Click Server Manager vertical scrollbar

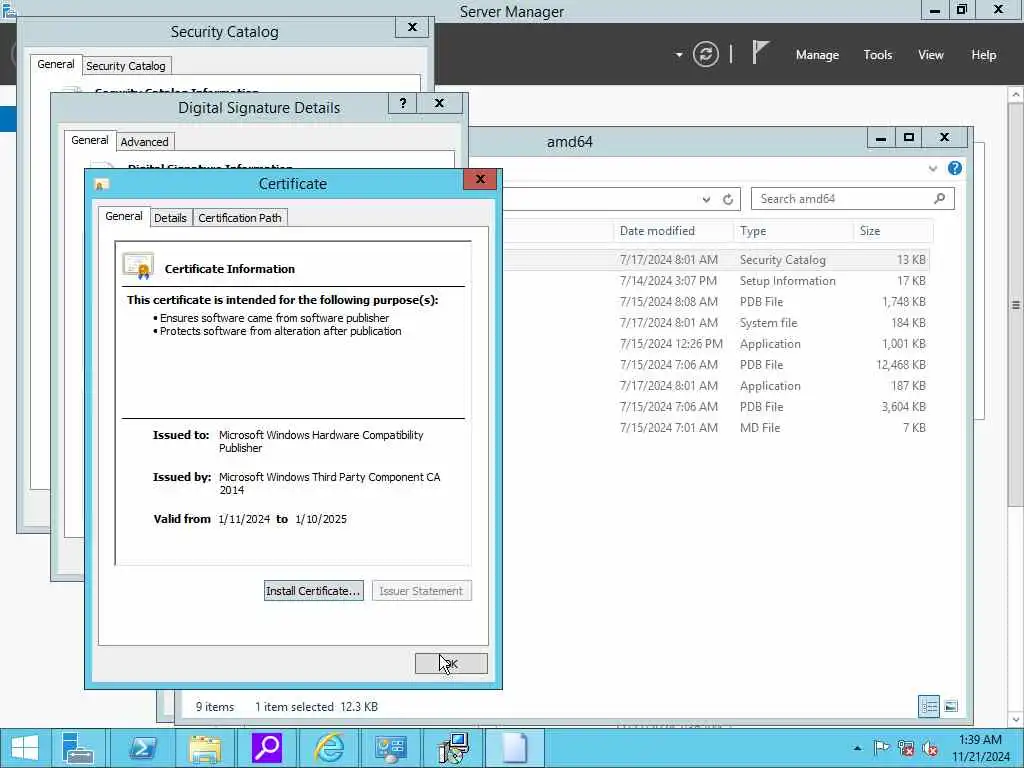tap(1016, 304)
